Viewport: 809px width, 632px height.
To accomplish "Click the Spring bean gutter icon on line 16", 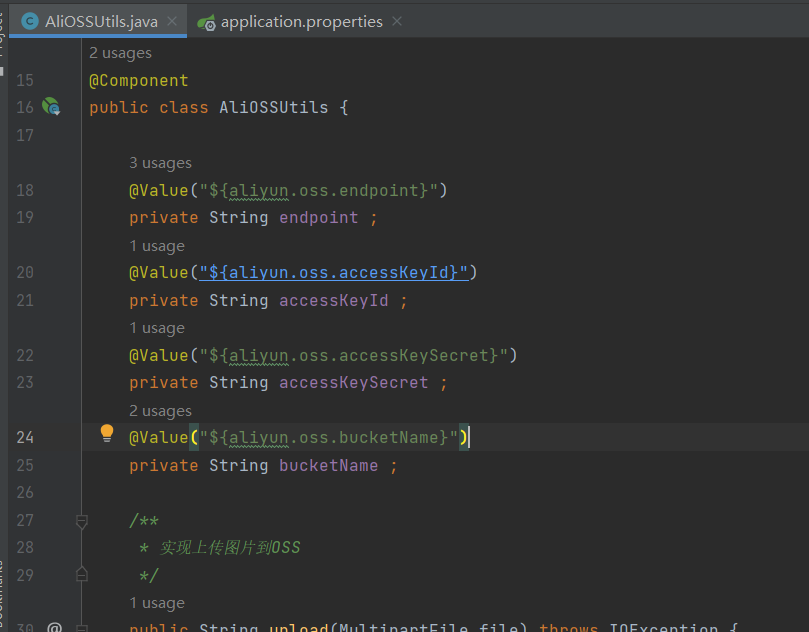I will pyautogui.click(x=51, y=106).
